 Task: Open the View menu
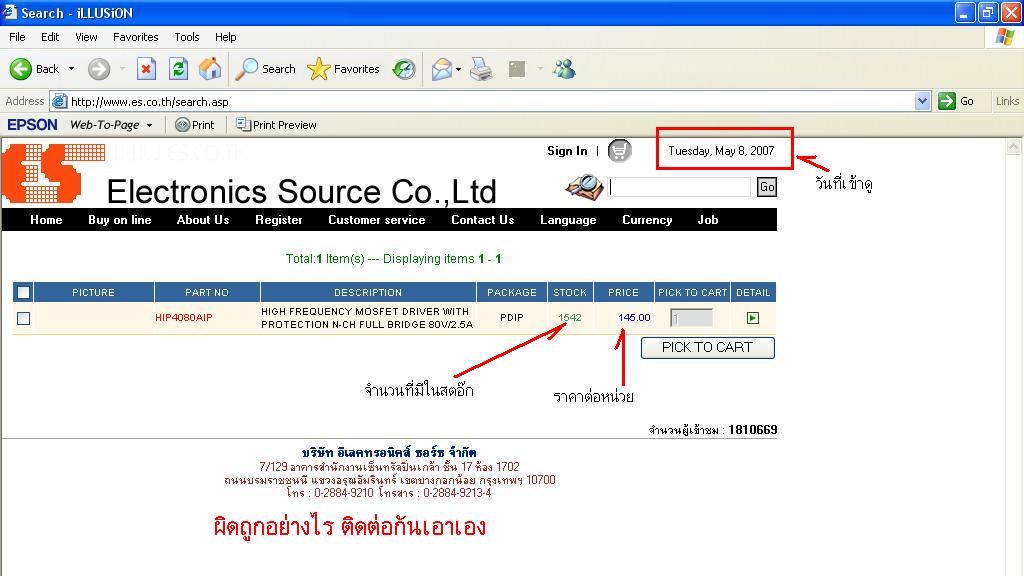coord(86,37)
